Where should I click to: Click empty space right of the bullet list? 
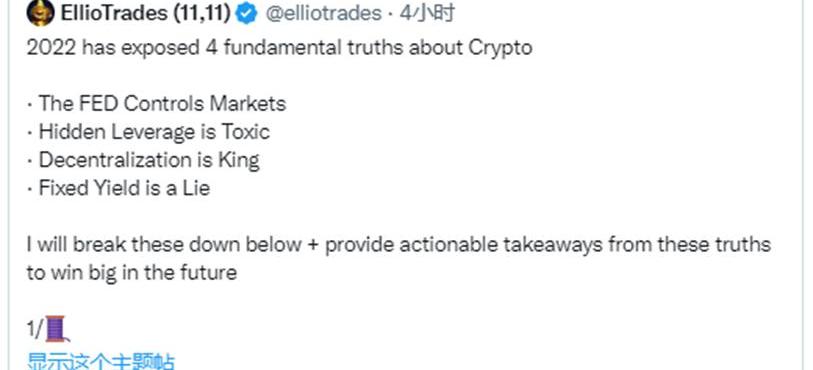pos(518,145)
